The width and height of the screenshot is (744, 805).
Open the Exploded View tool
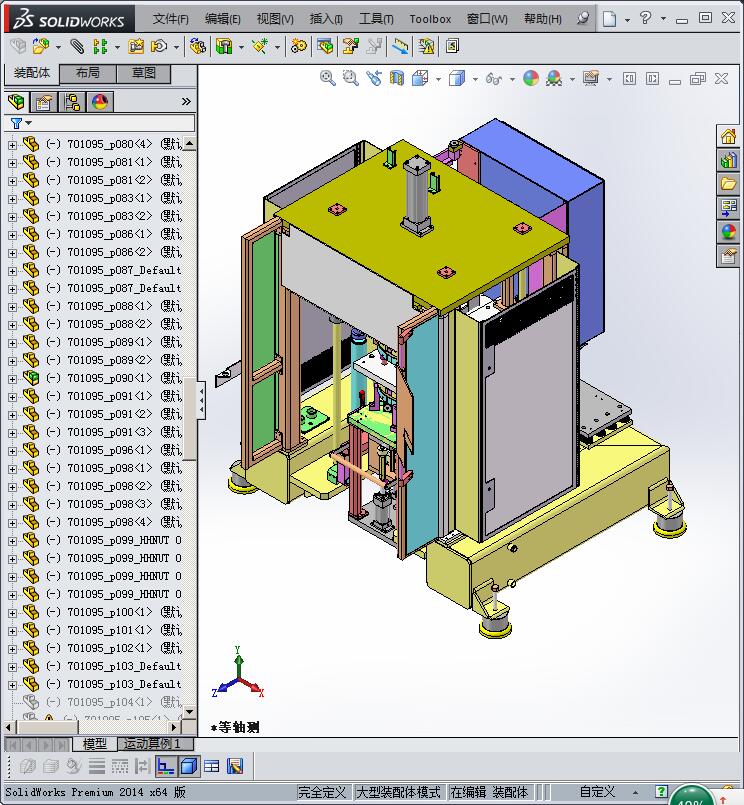point(351,47)
